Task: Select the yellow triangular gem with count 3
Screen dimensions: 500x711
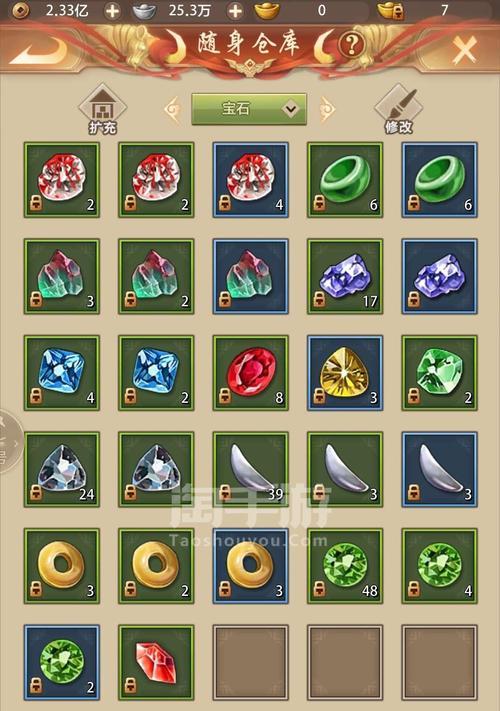Action: click(x=345, y=373)
